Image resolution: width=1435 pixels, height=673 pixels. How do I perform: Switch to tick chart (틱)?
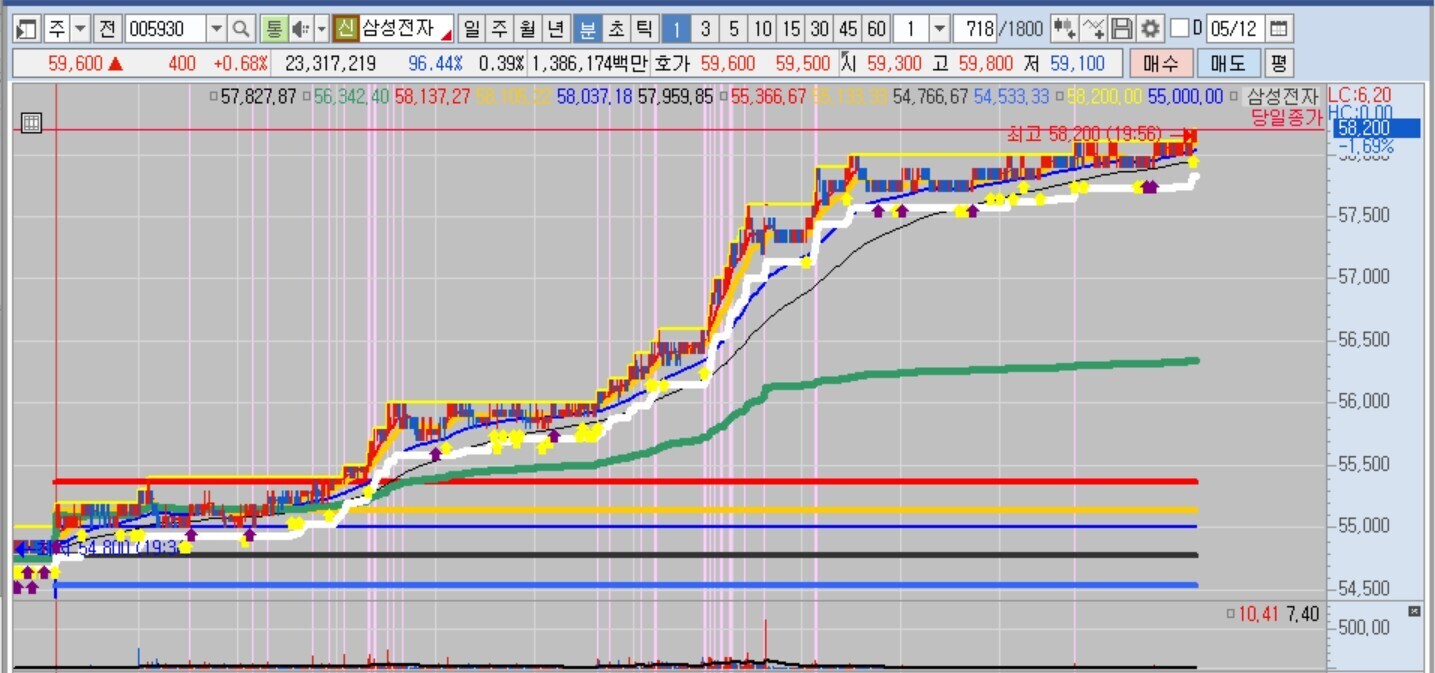[645, 28]
